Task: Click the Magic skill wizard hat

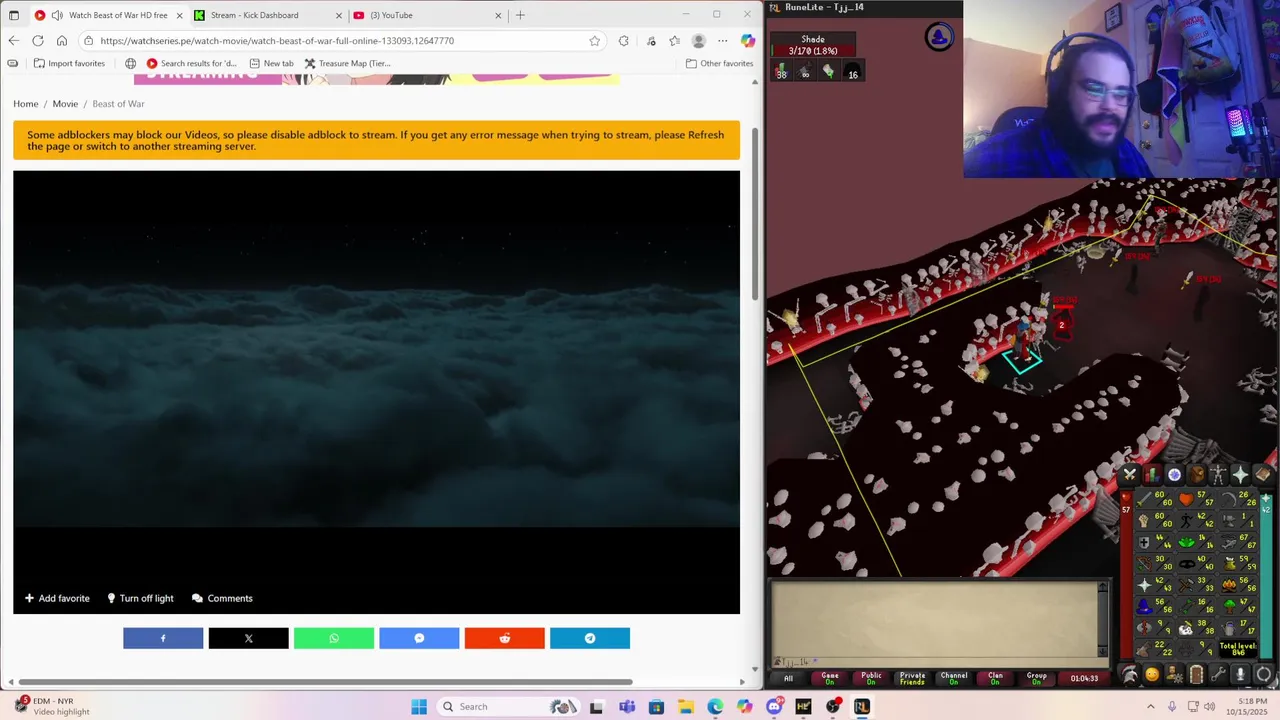Action: click(1145, 606)
